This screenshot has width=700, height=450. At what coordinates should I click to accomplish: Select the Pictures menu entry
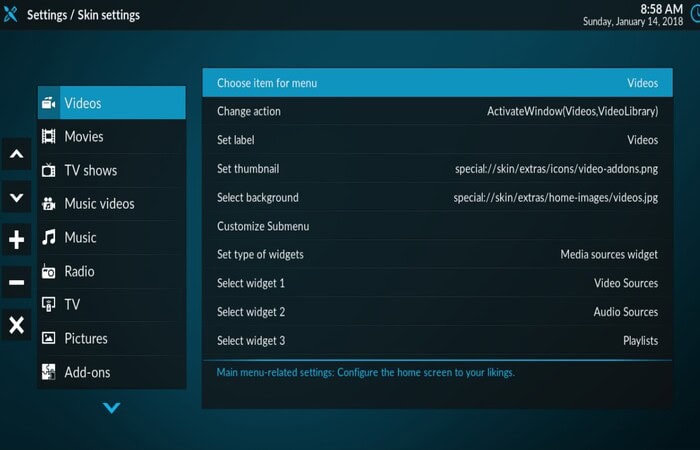click(x=112, y=338)
